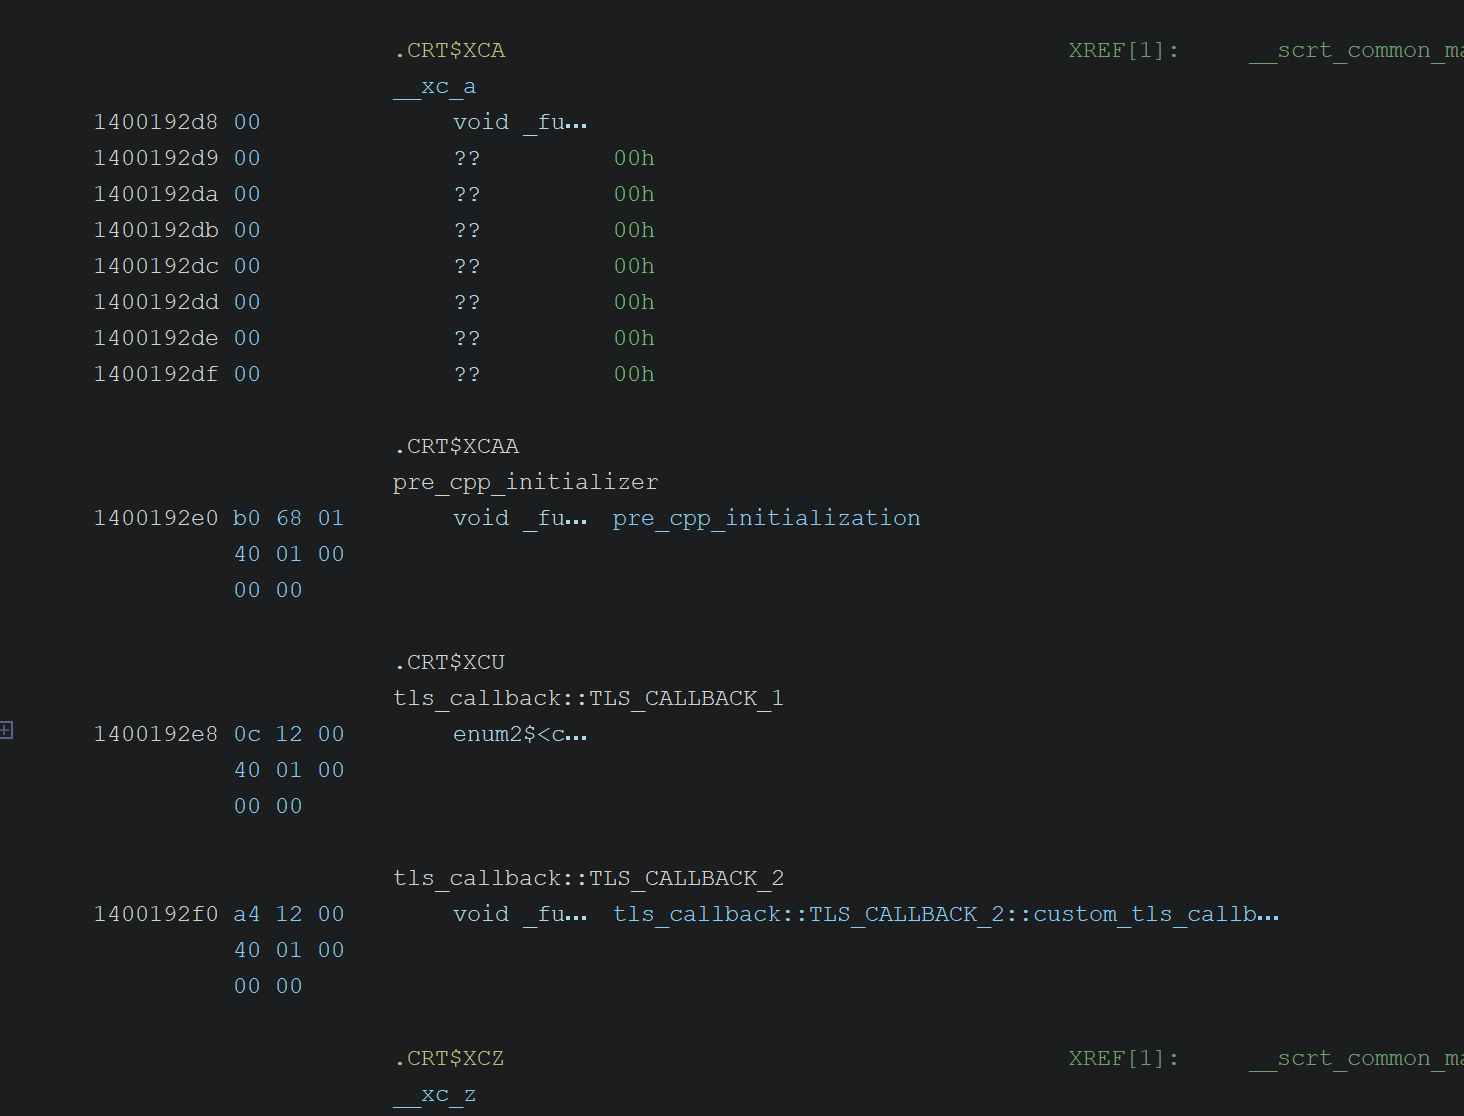Screen dimensions: 1464x1116
Task: Click the __xc_z symbol label
Action: pos(435,1094)
